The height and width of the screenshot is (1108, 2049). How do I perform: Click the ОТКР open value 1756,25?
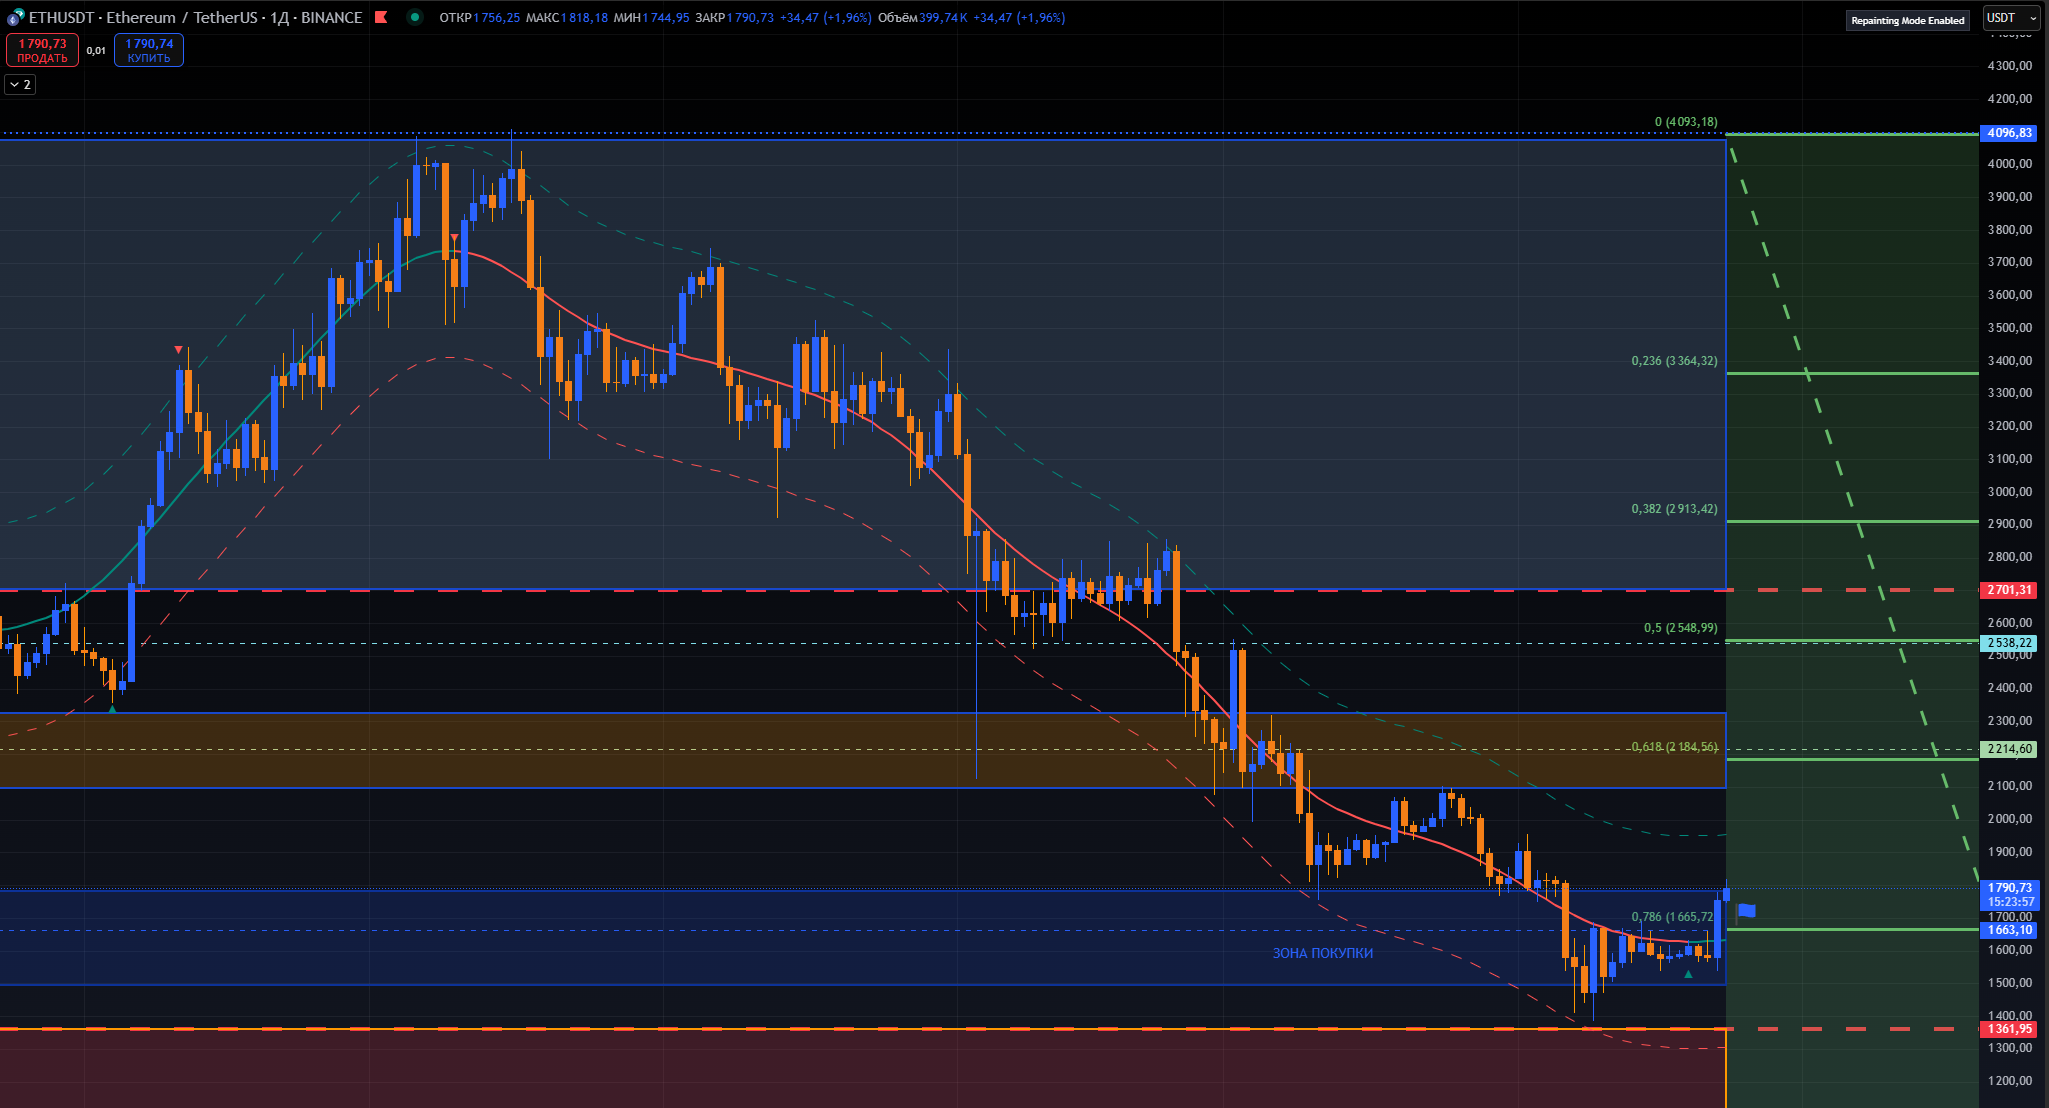[x=496, y=18]
